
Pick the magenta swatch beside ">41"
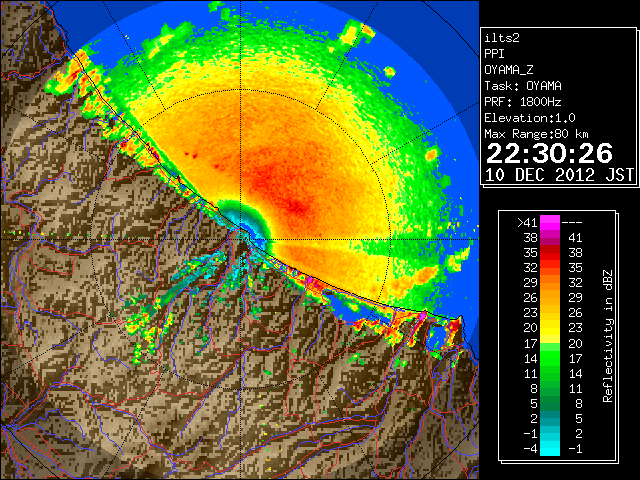click(x=550, y=223)
